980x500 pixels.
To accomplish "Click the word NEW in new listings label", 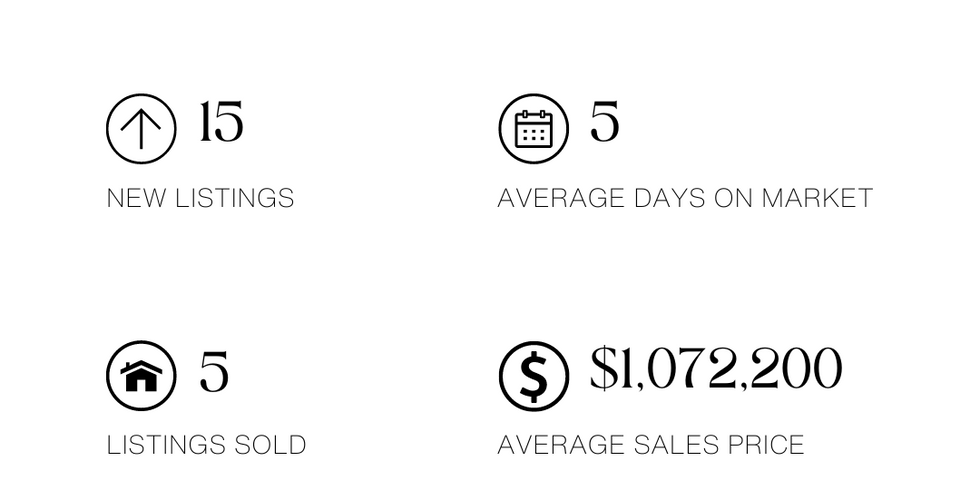I will [137, 198].
